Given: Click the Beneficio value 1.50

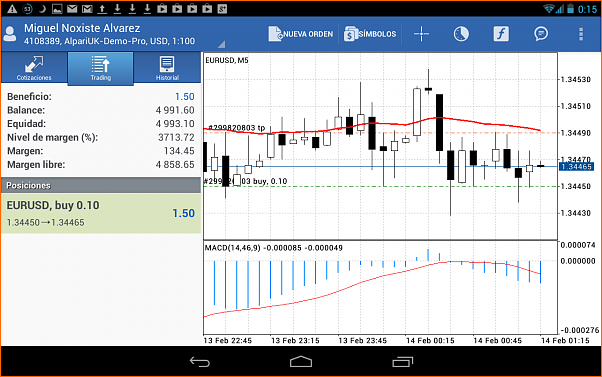Looking at the screenshot, I should (185, 97).
